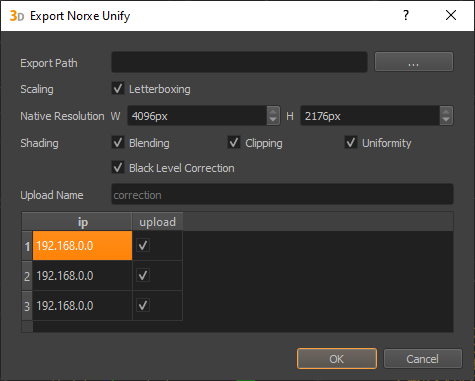The height and width of the screenshot is (381, 475).
Task: Click the native resolution width field
Action: pyautogui.click(x=197, y=116)
